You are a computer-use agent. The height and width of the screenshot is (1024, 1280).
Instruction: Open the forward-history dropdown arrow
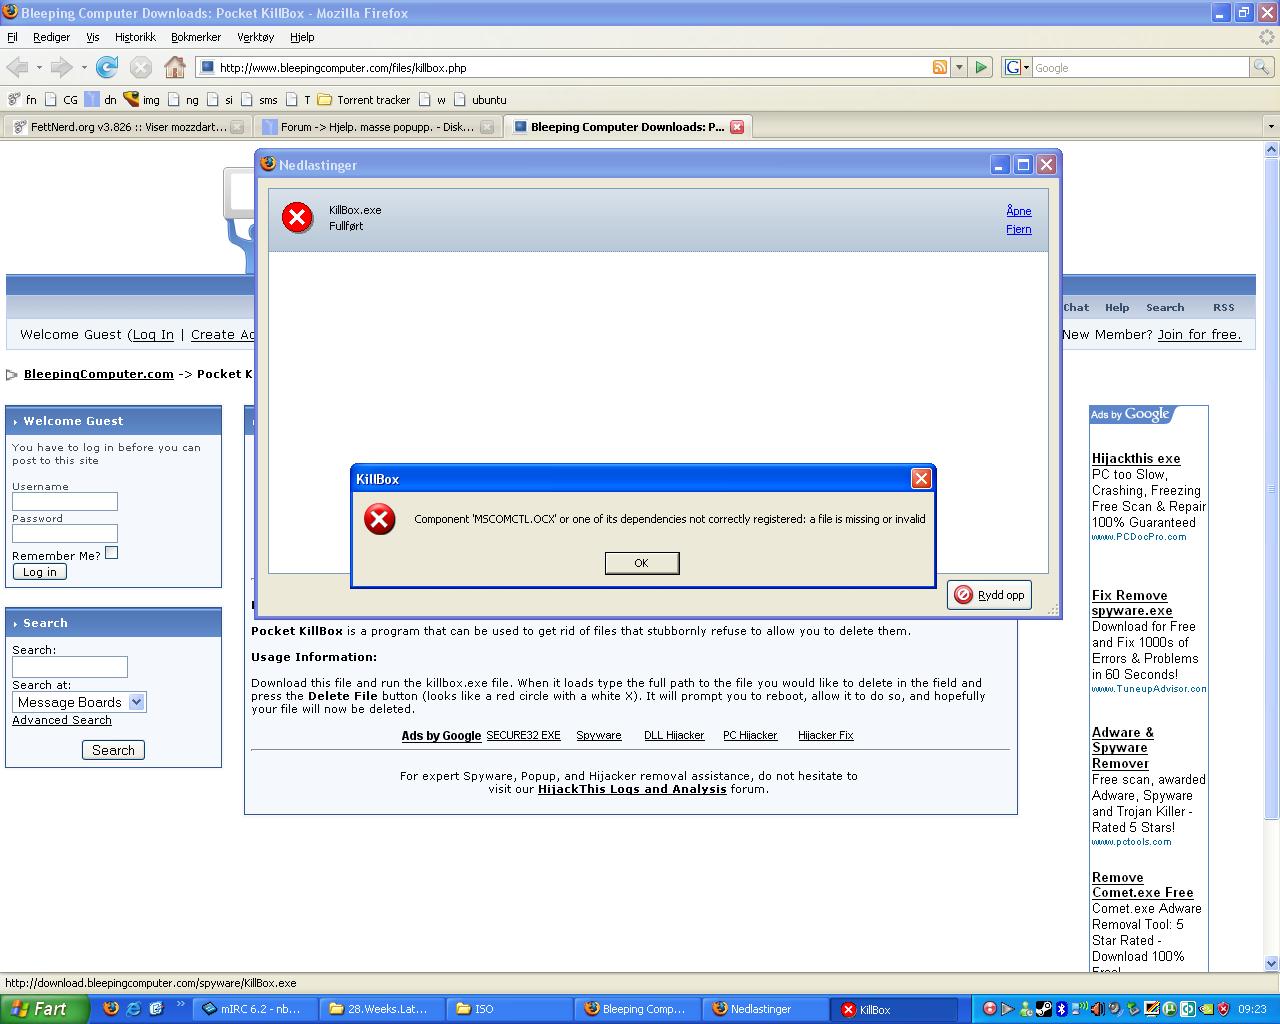(x=84, y=68)
